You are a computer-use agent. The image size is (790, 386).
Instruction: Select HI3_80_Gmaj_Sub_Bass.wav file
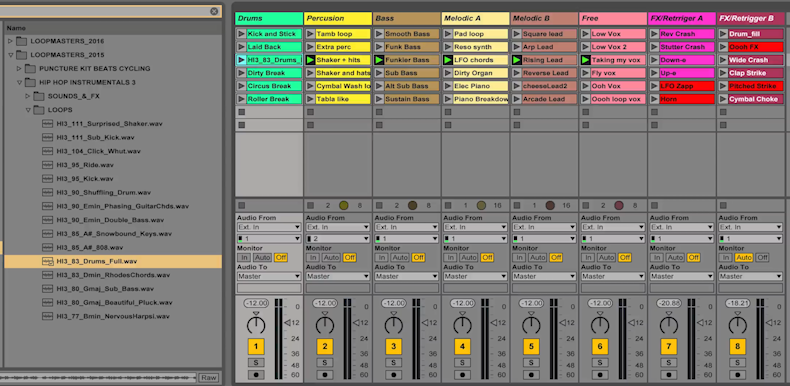[x=113, y=289]
